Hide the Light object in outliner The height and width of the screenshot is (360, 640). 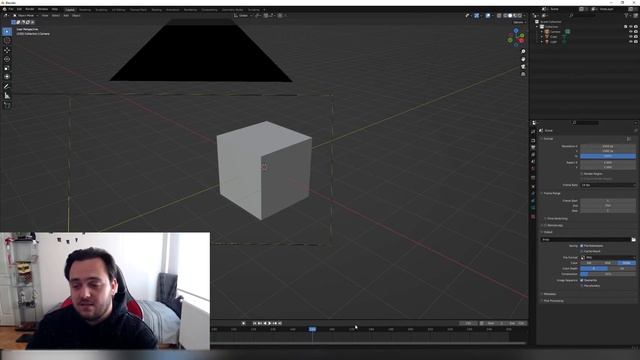pos(631,42)
